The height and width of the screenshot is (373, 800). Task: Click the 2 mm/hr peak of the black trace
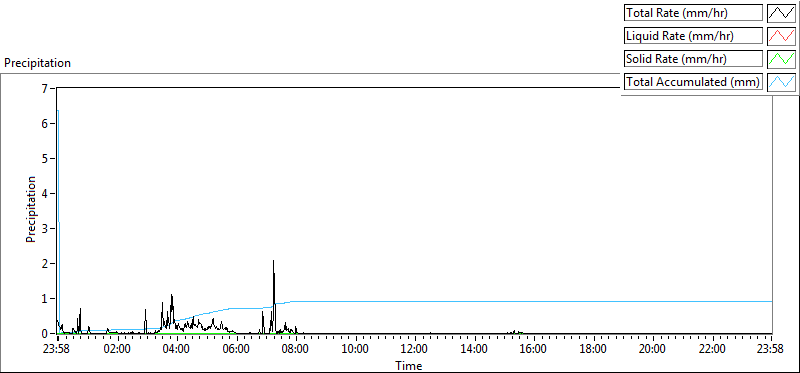pos(273,261)
